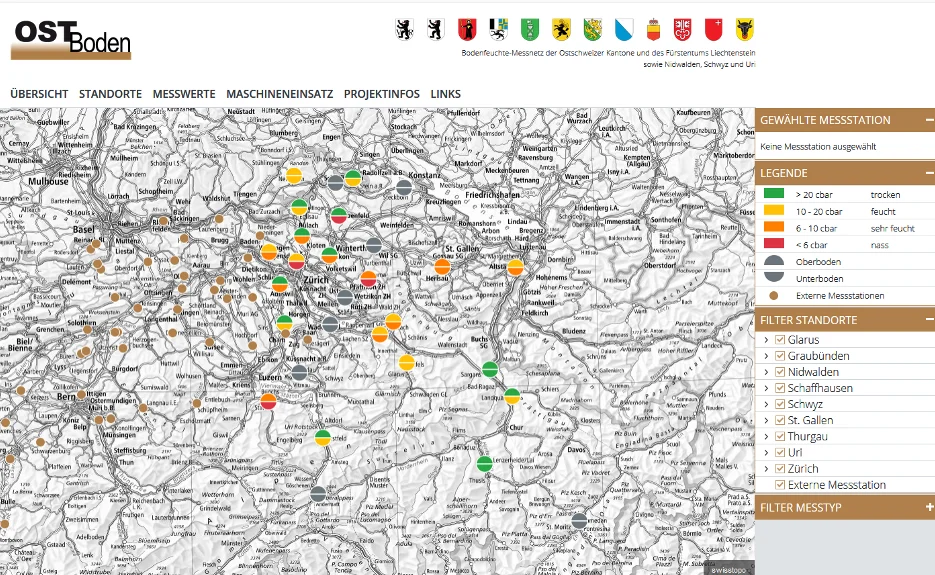
Task: Click the Graubünden coat of arms
Action: click(x=497, y=28)
